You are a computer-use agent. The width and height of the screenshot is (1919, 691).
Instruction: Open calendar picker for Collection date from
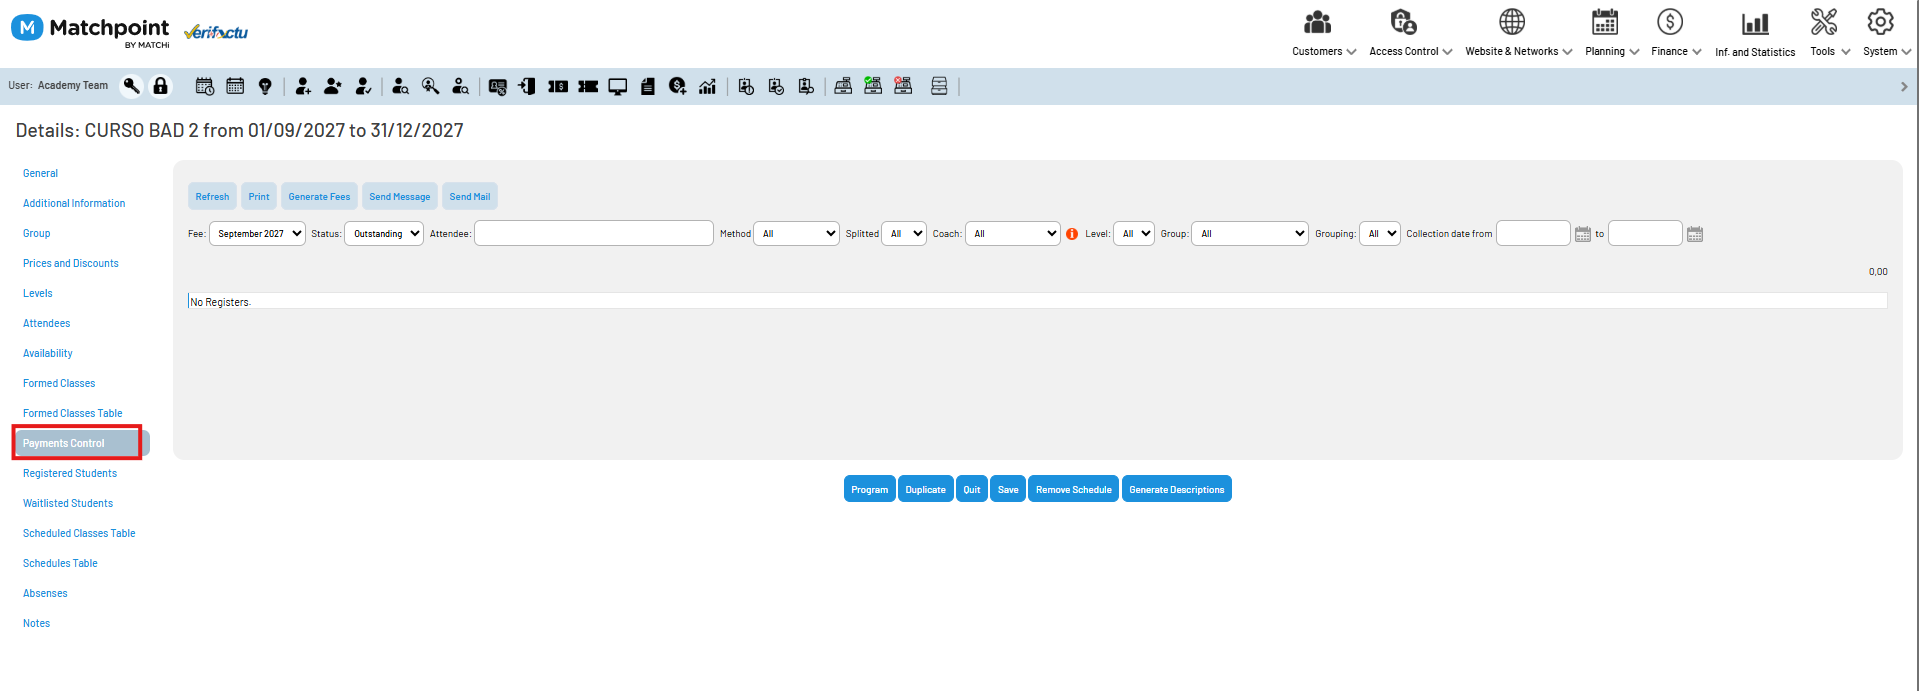point(1583,234)
